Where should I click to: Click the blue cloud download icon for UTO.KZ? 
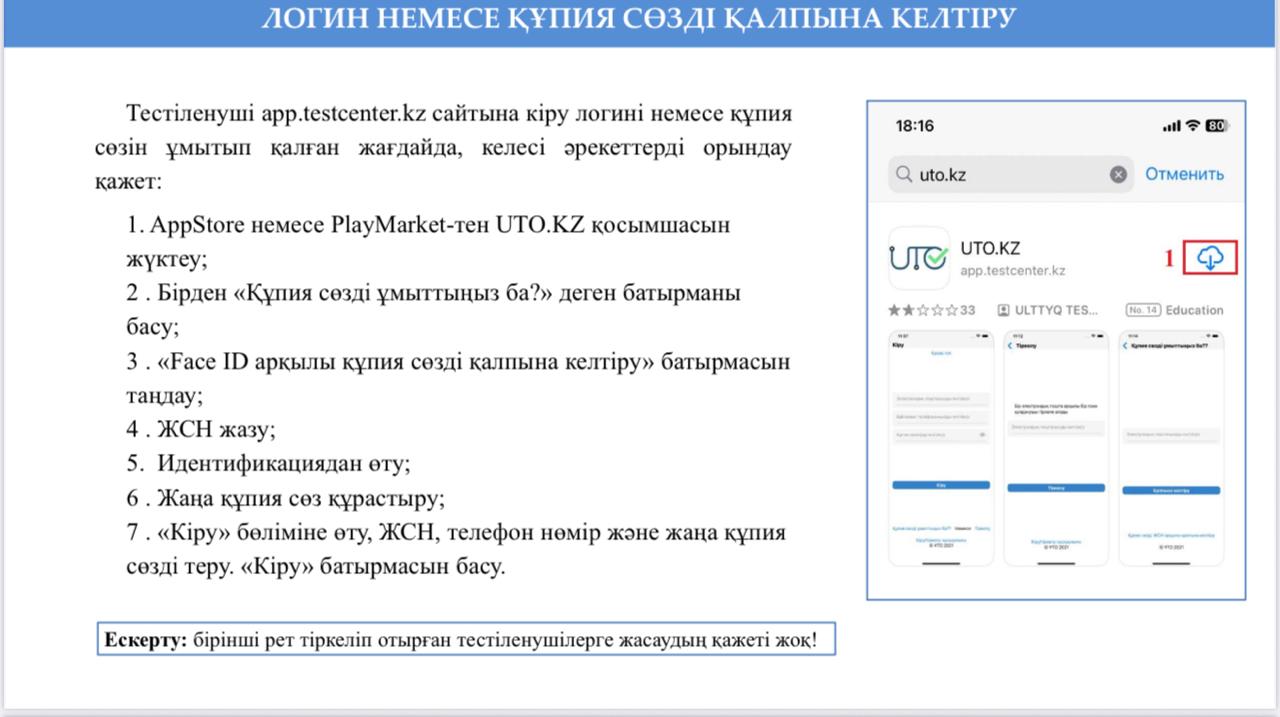coord(1210,258)
